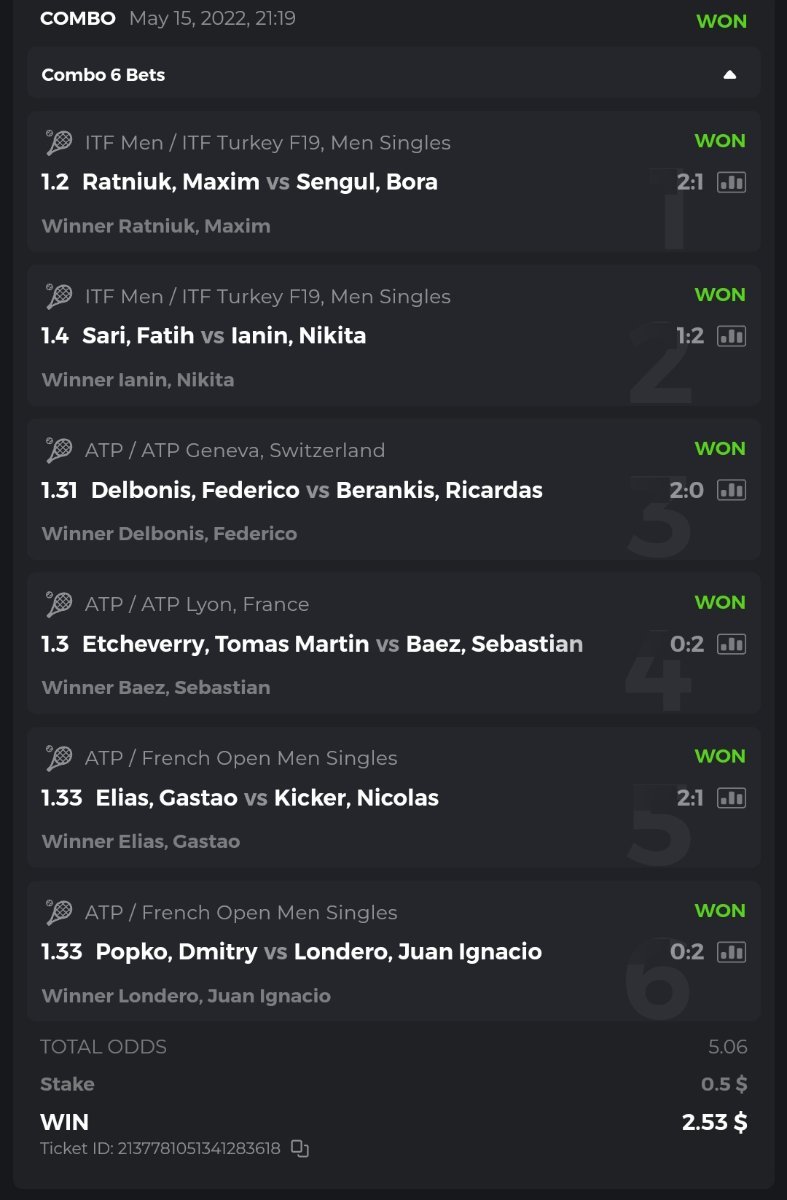This screenshot has height=1200, width=787.
Task: Open Elias, Gastao vs Kicker, Nicolas match
Action: click(267, 798)
